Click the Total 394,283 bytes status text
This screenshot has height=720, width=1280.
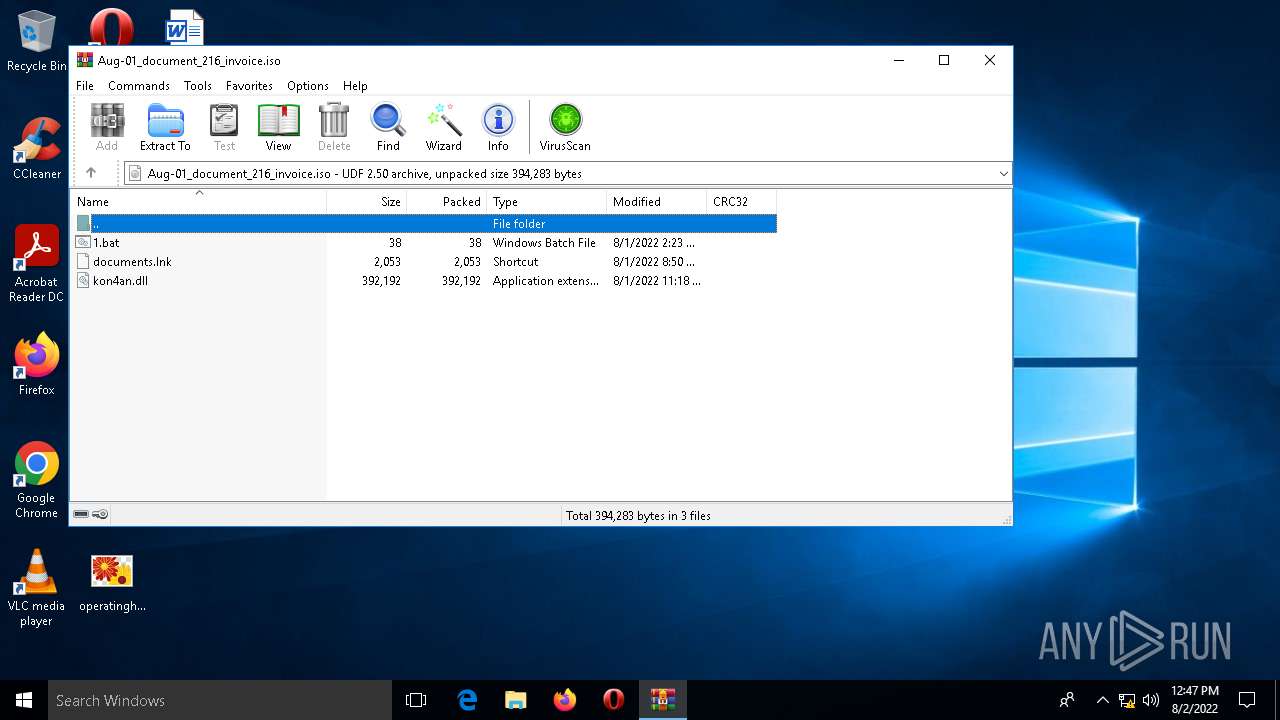(638, 516)
